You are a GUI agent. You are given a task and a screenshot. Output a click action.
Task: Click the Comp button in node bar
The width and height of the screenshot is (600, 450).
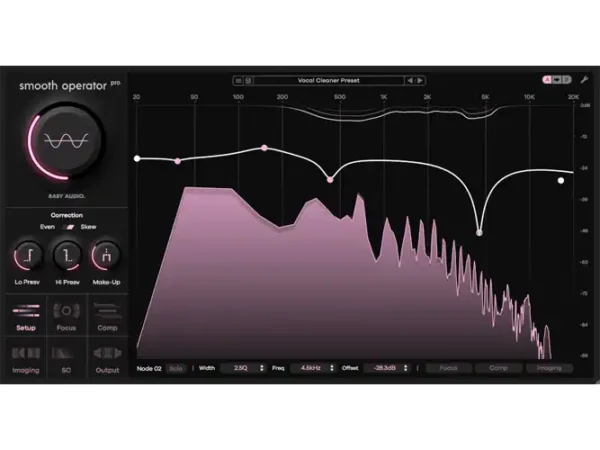(498, 368)
